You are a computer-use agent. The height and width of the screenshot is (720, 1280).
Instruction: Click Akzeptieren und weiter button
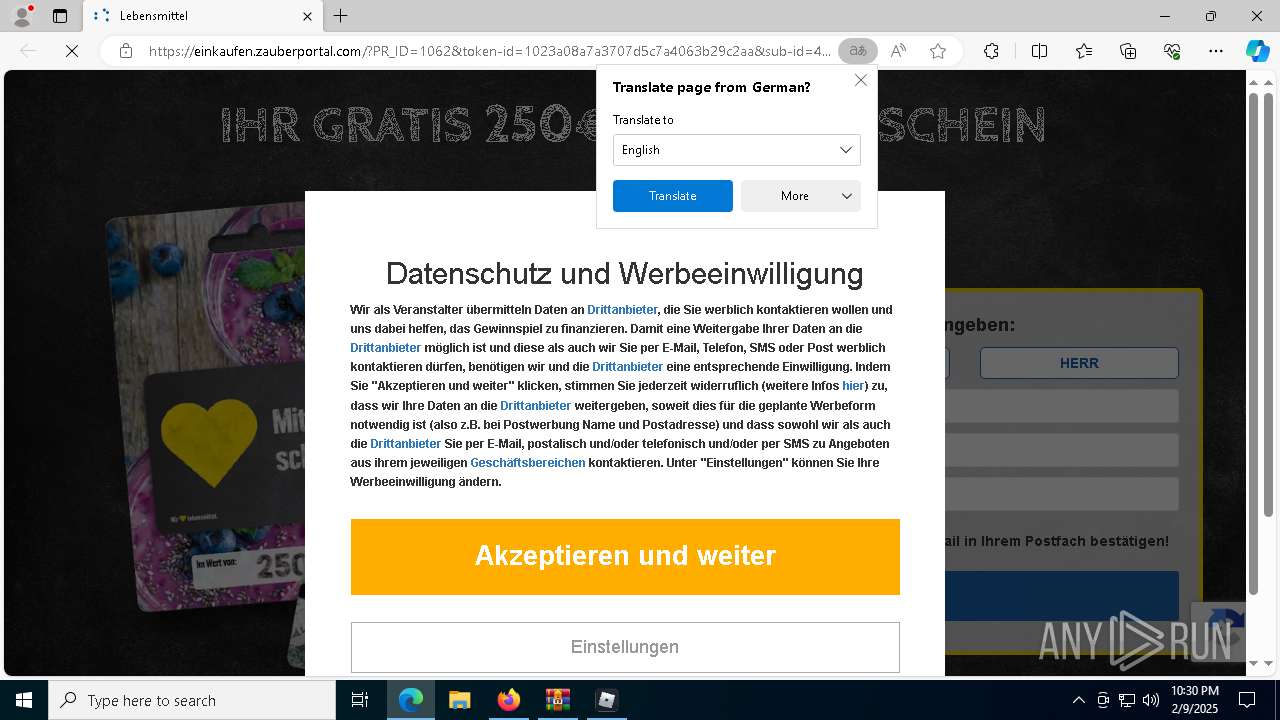(625, 556)
